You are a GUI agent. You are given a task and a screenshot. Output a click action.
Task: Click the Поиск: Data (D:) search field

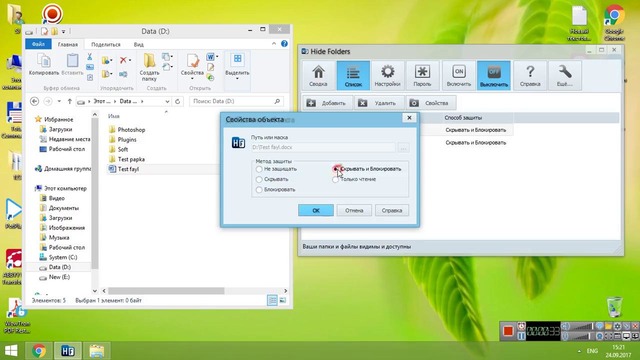coord(236,101)
